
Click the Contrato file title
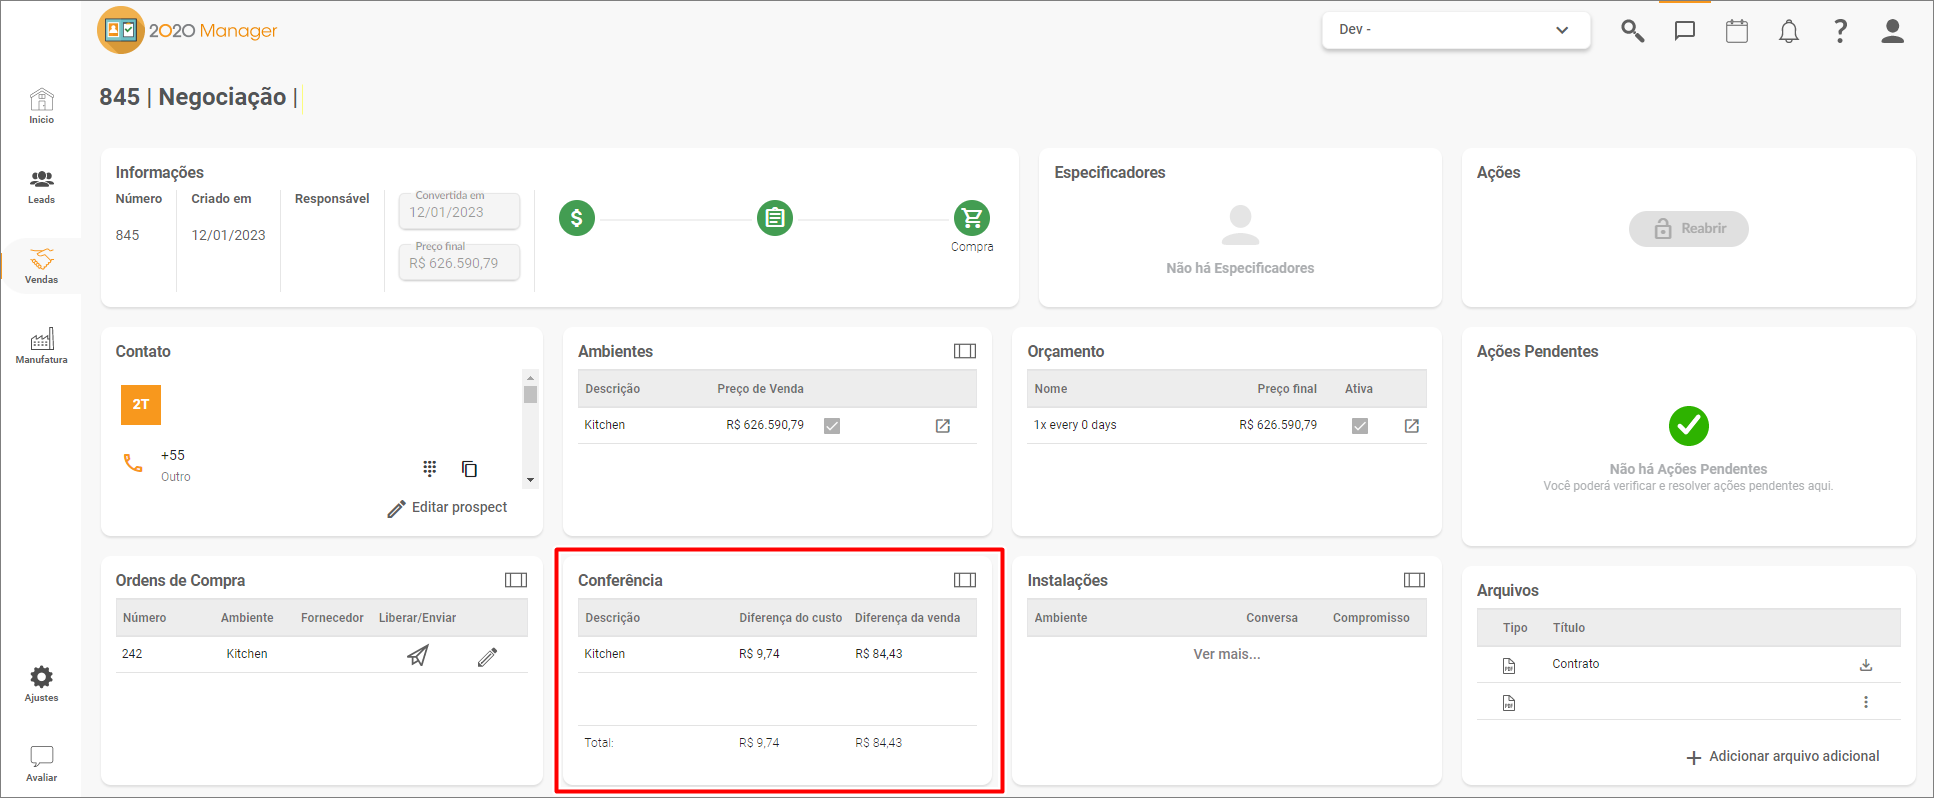1575,664
